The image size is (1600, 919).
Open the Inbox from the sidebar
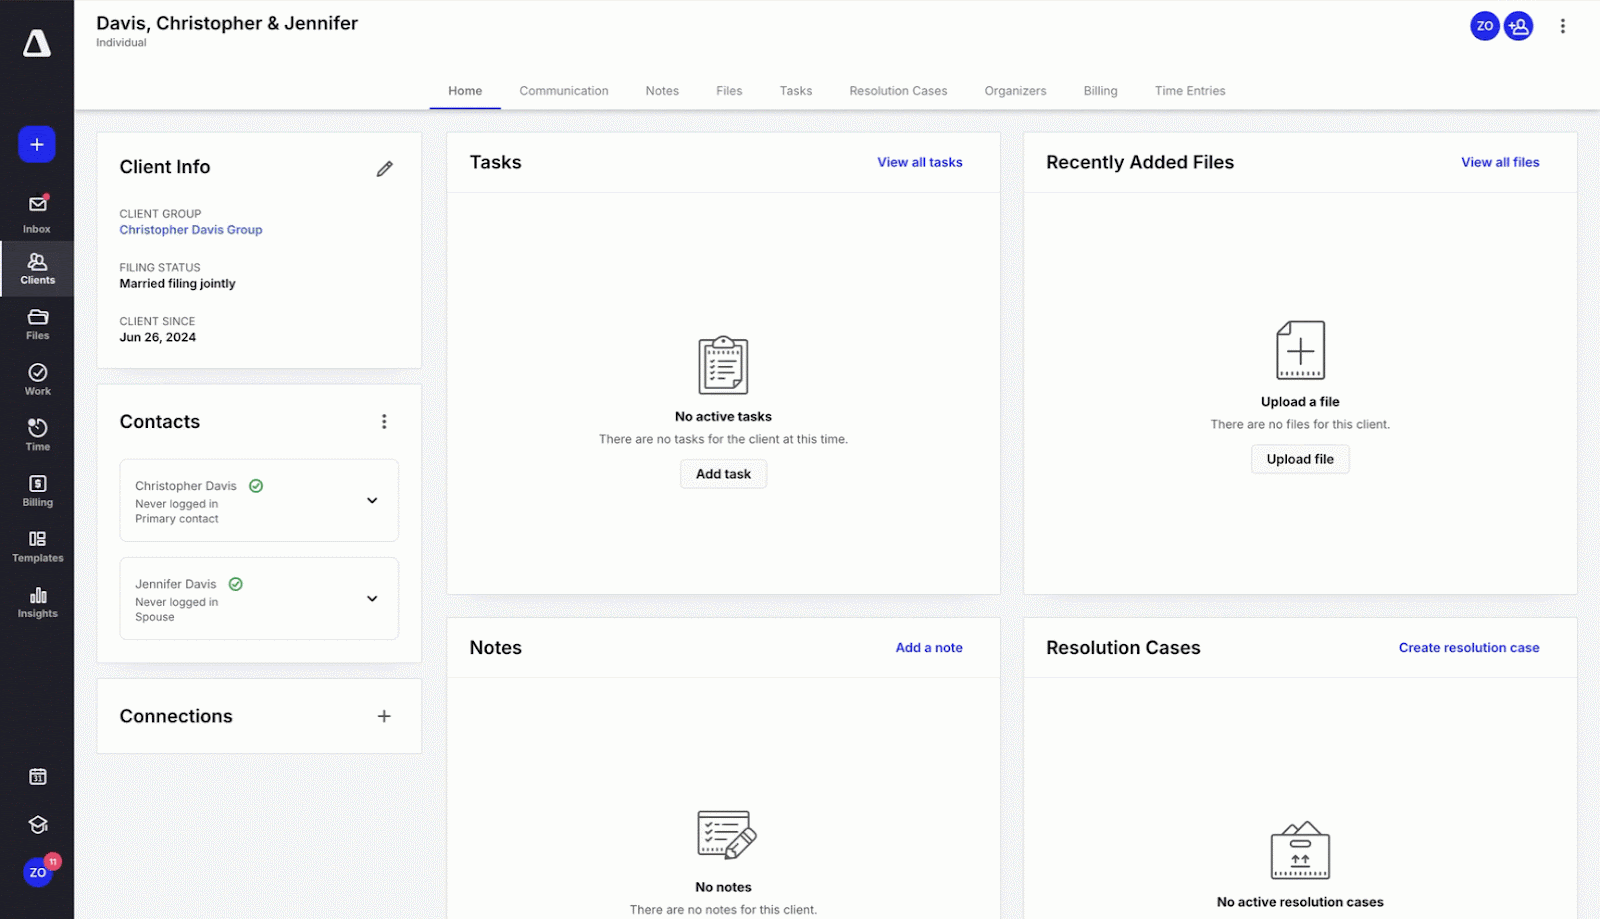(x=37, y=213)
